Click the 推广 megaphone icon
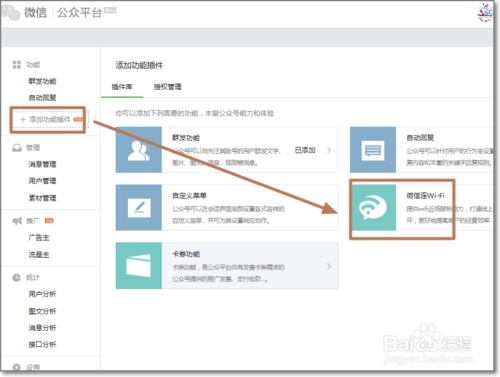The image size is (500, 377). point(17,221)
